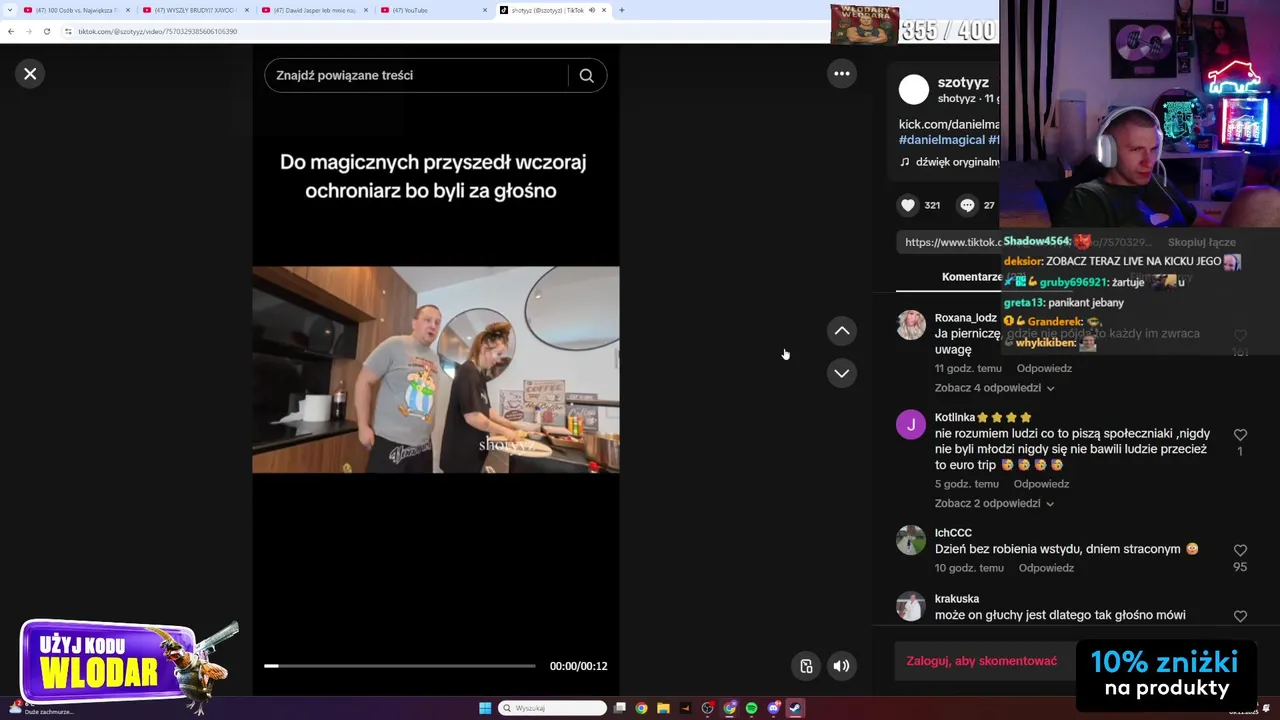Like IchCCC's comment with heart icon
The image size is (1280, 720).
[1240, 551]
